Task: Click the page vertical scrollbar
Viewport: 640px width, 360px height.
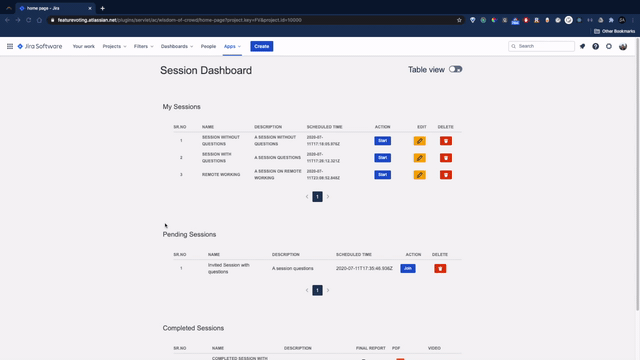Action: pyautogui.click(x=637, y=173)
